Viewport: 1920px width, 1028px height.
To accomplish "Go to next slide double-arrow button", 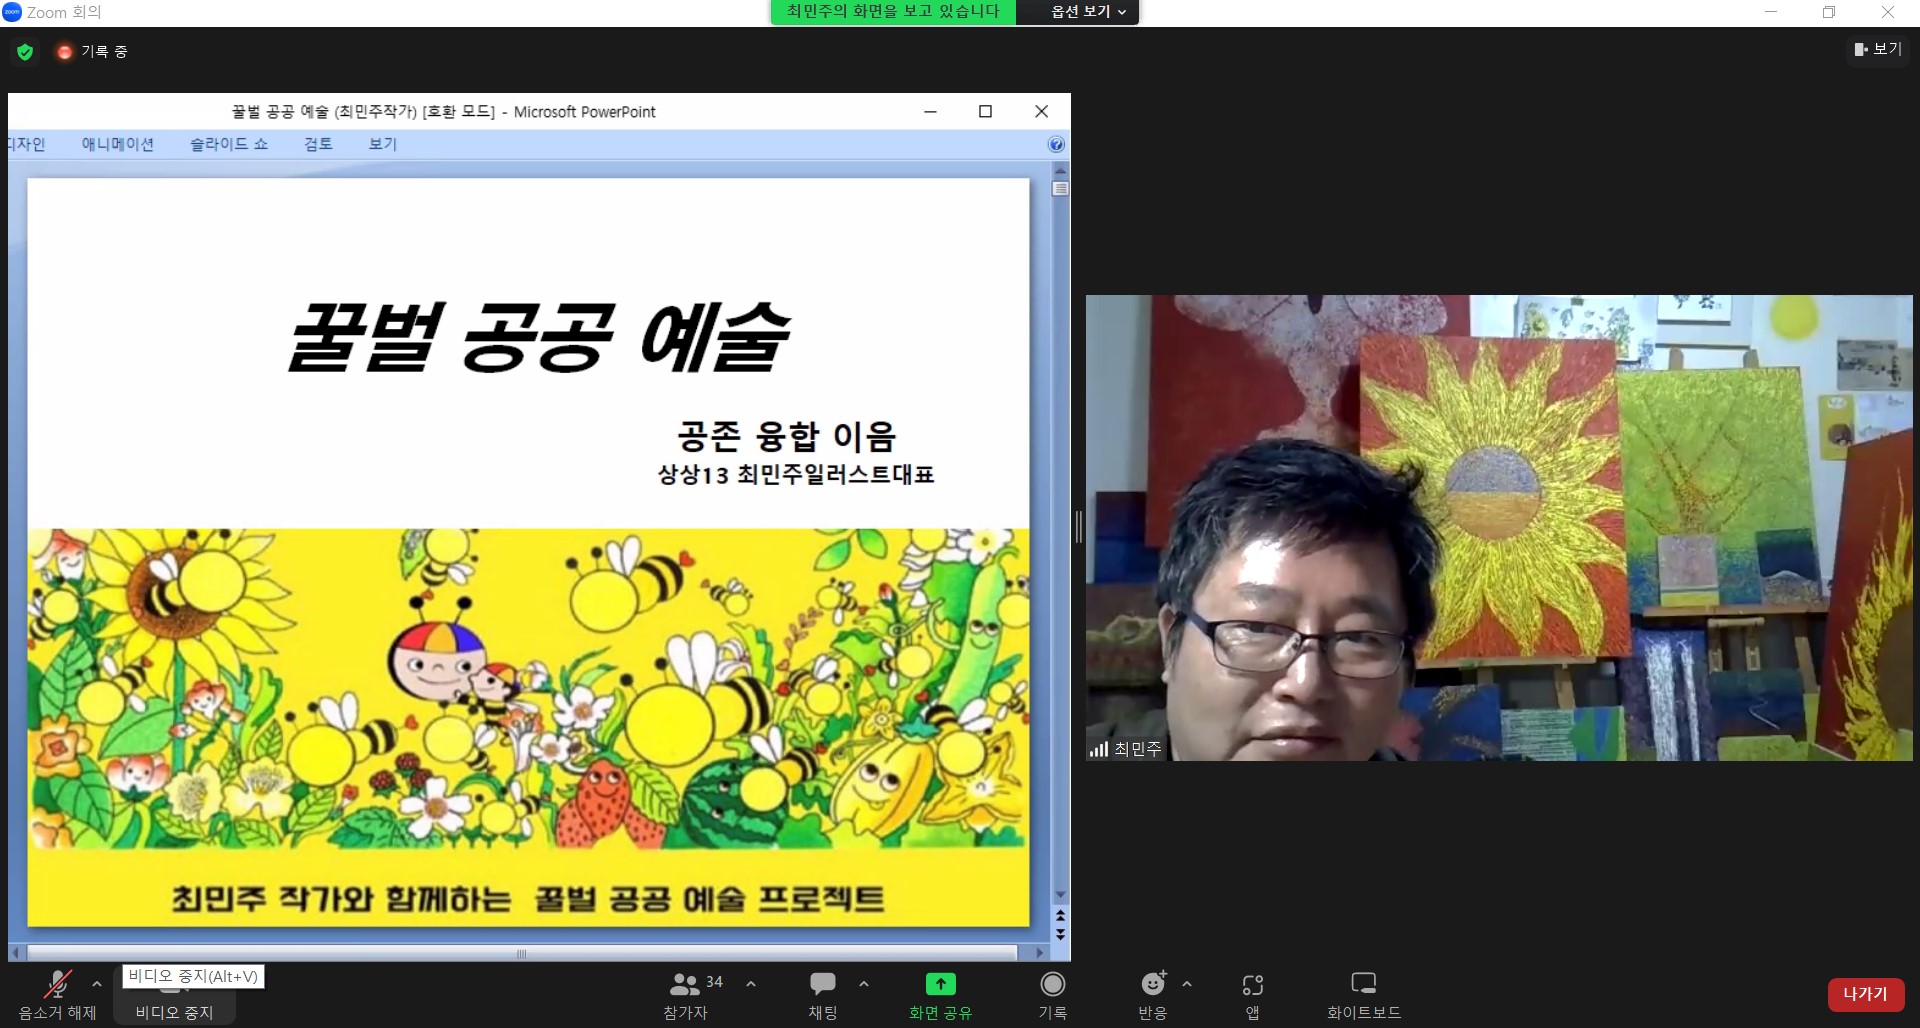I will coord(1061,934).
